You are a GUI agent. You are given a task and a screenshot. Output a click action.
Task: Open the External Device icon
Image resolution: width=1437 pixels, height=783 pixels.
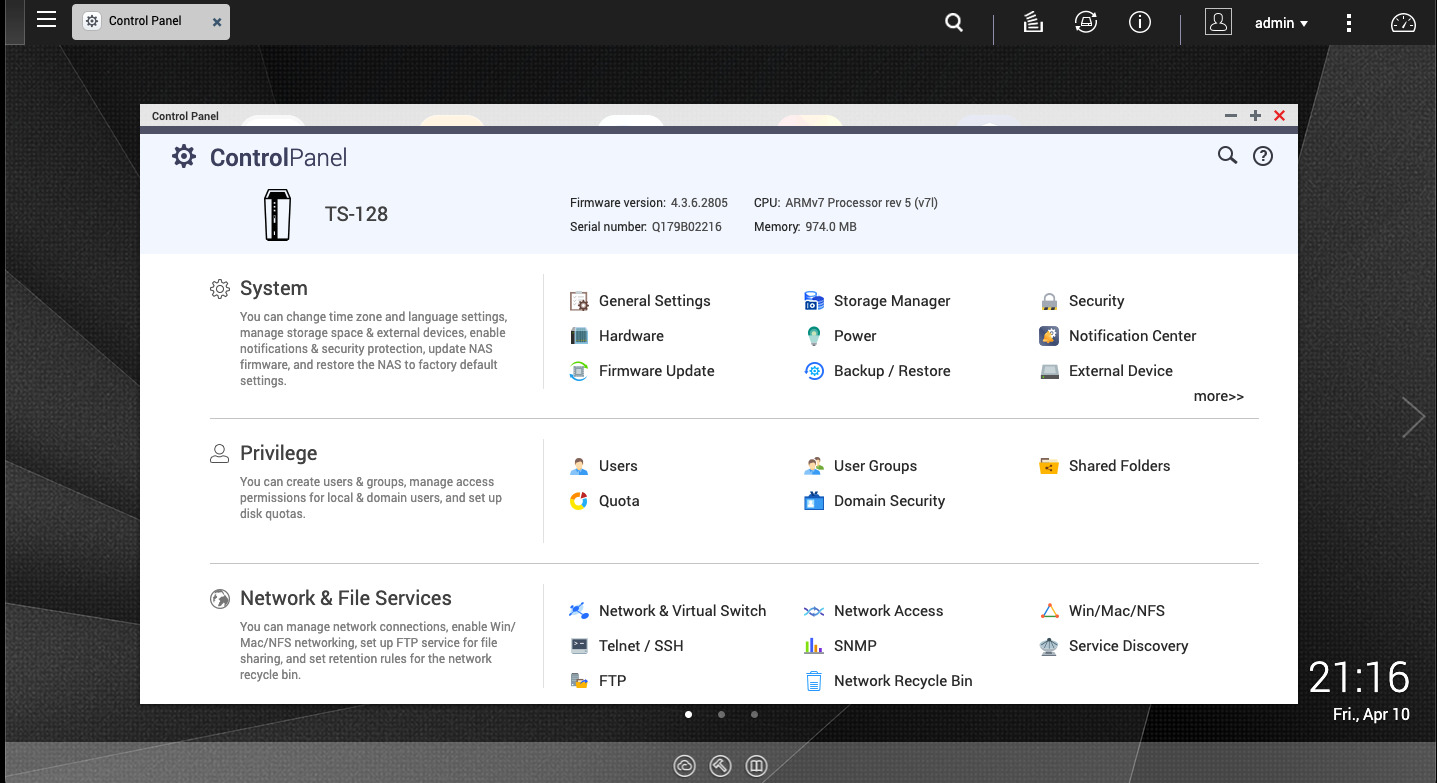(1049, 371)
